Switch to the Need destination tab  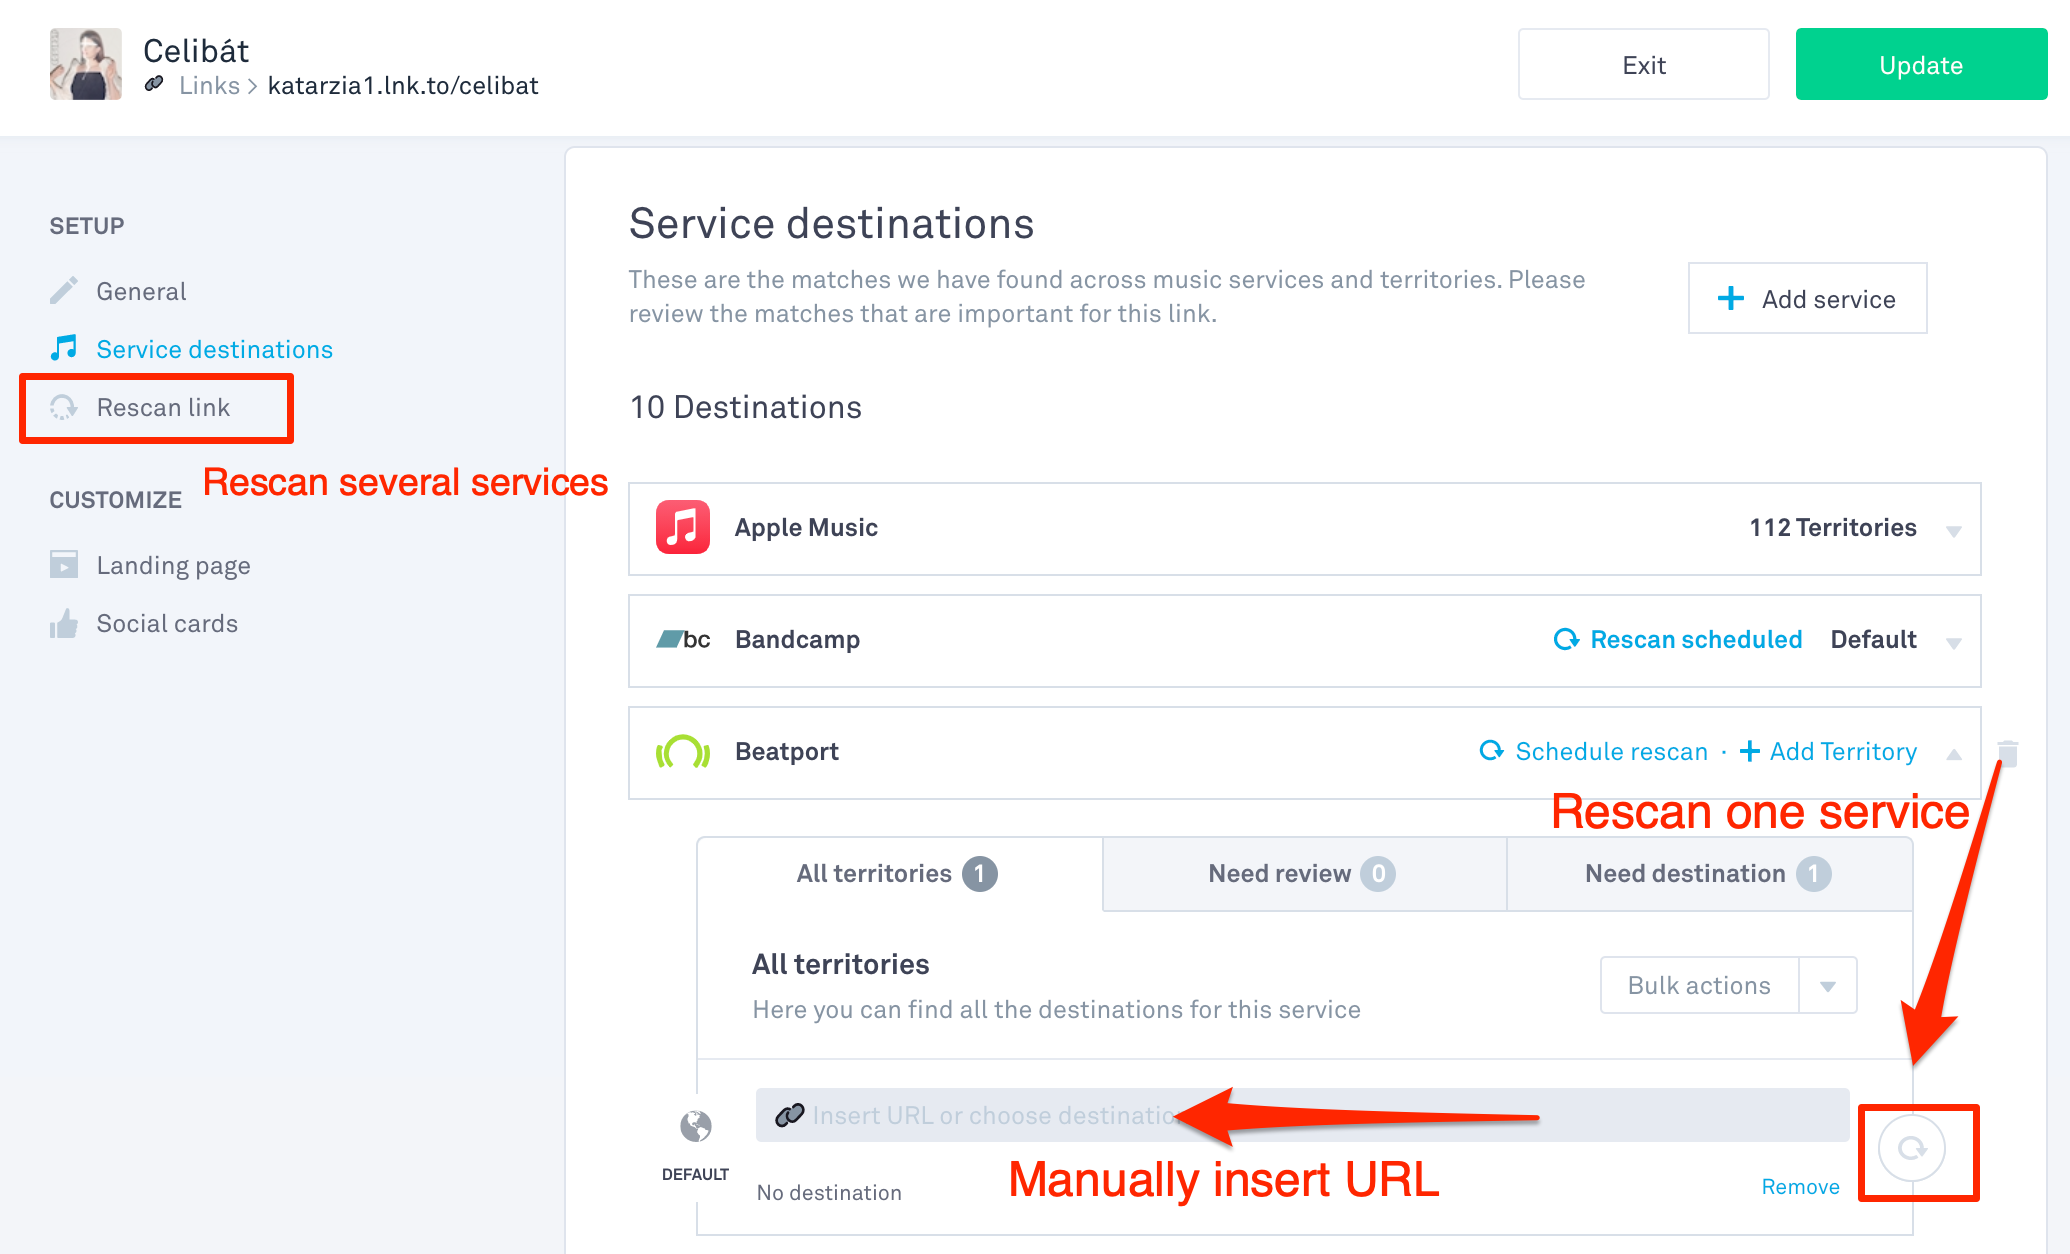[1707, 874]
